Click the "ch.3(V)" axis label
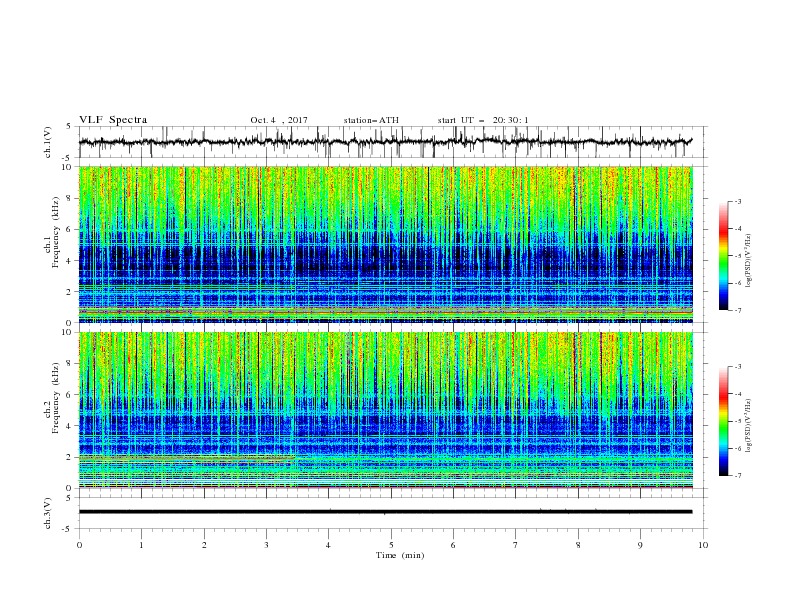This screenshot has width=792, height=612. (x=48, y=513)
